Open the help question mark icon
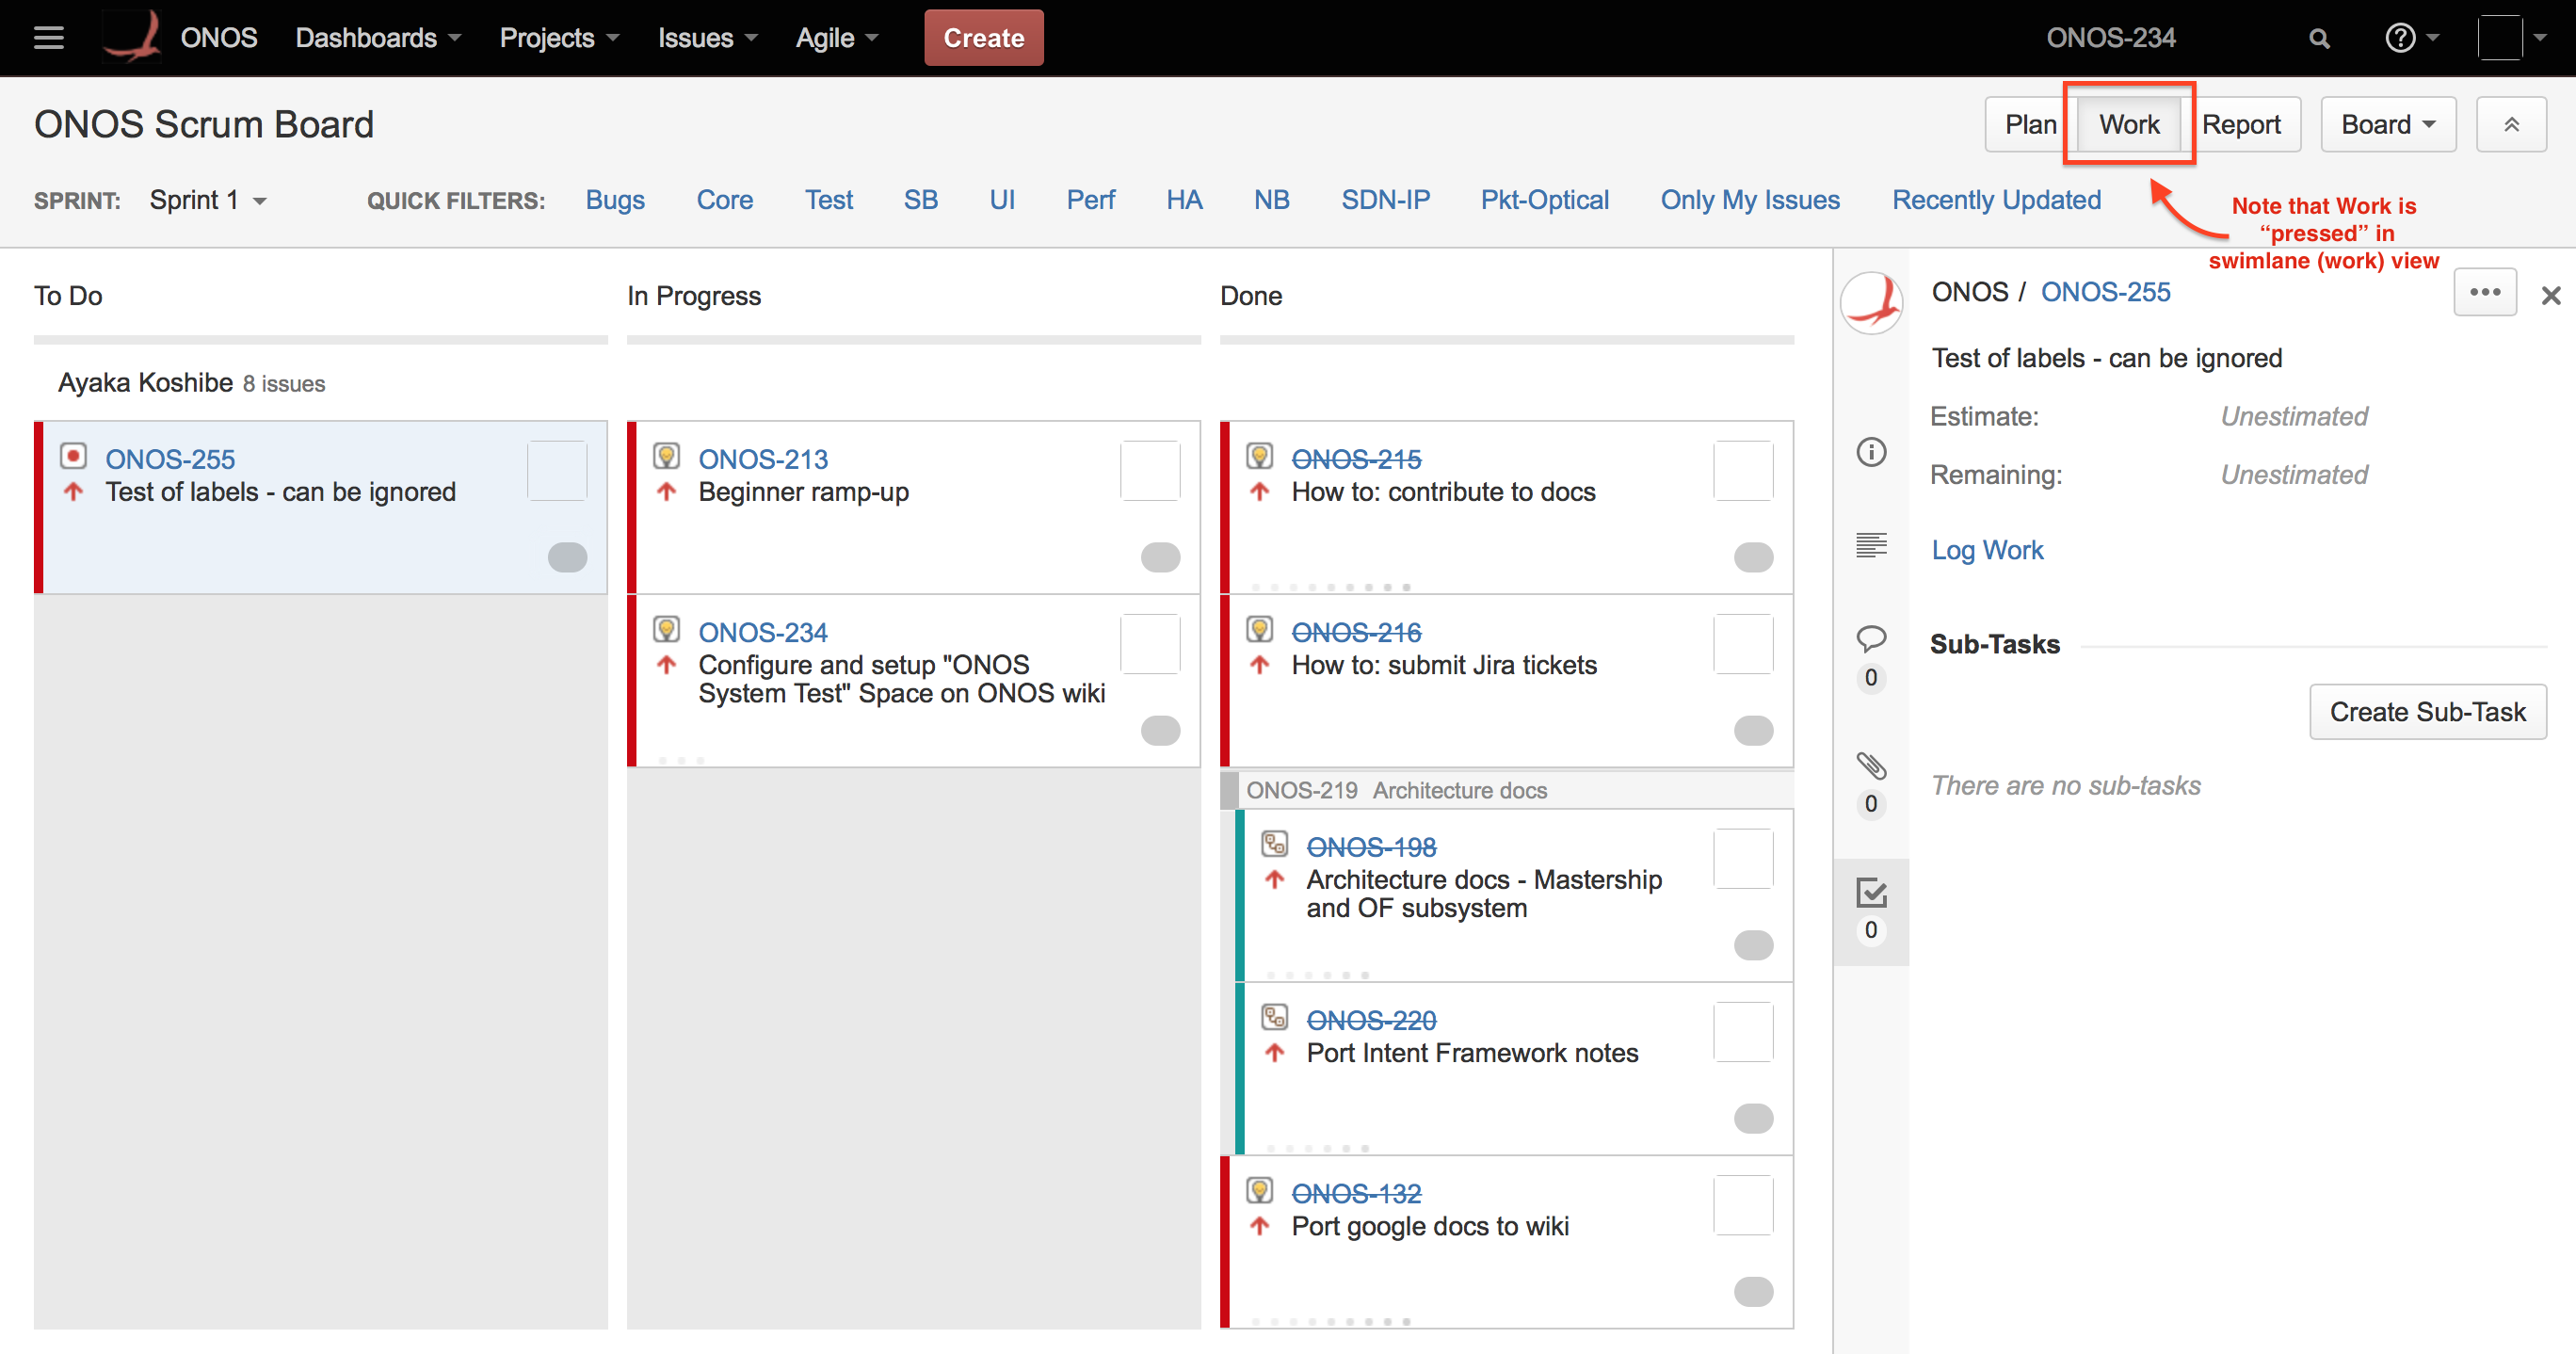Viewport: 2576px width, 1354px height. coord(2400,38)
